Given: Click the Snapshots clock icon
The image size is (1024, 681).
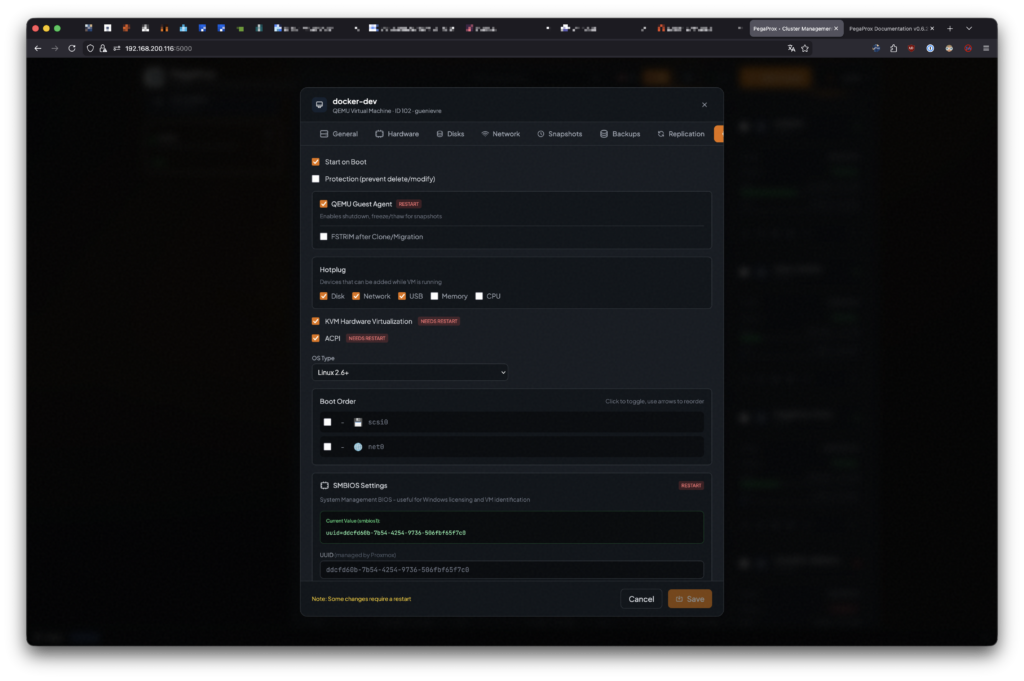Looking at the screenshot, I should 541,134.
